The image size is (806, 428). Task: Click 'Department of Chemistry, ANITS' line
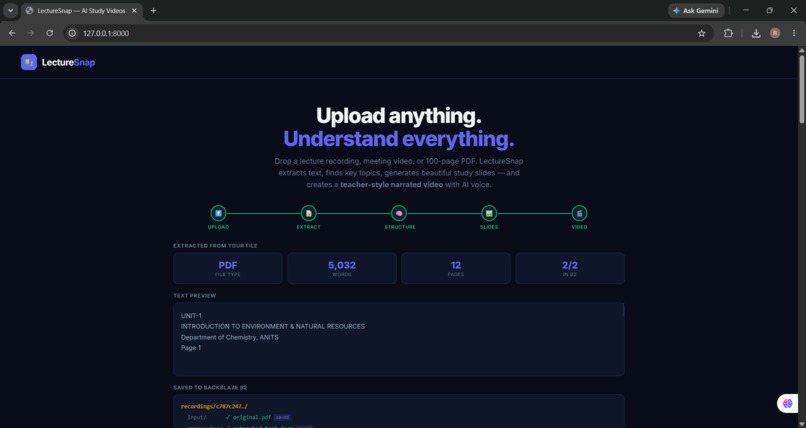tap(230, 337)
